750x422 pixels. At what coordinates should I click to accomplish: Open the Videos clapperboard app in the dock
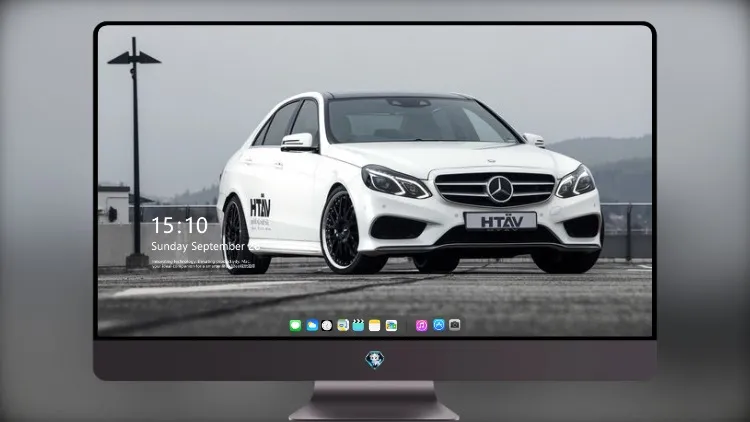click(358, 325)
